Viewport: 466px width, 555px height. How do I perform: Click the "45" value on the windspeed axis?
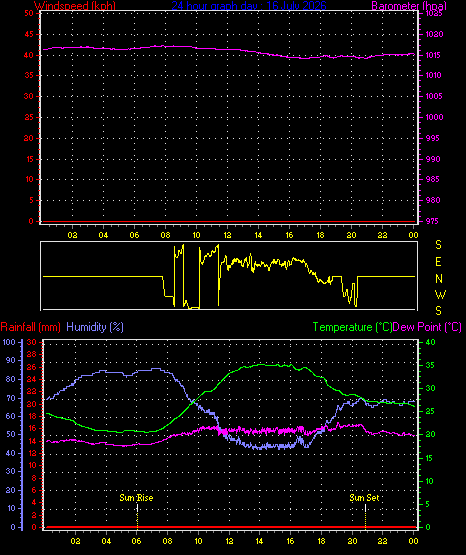pyautogui.click(x=29, y=34)
